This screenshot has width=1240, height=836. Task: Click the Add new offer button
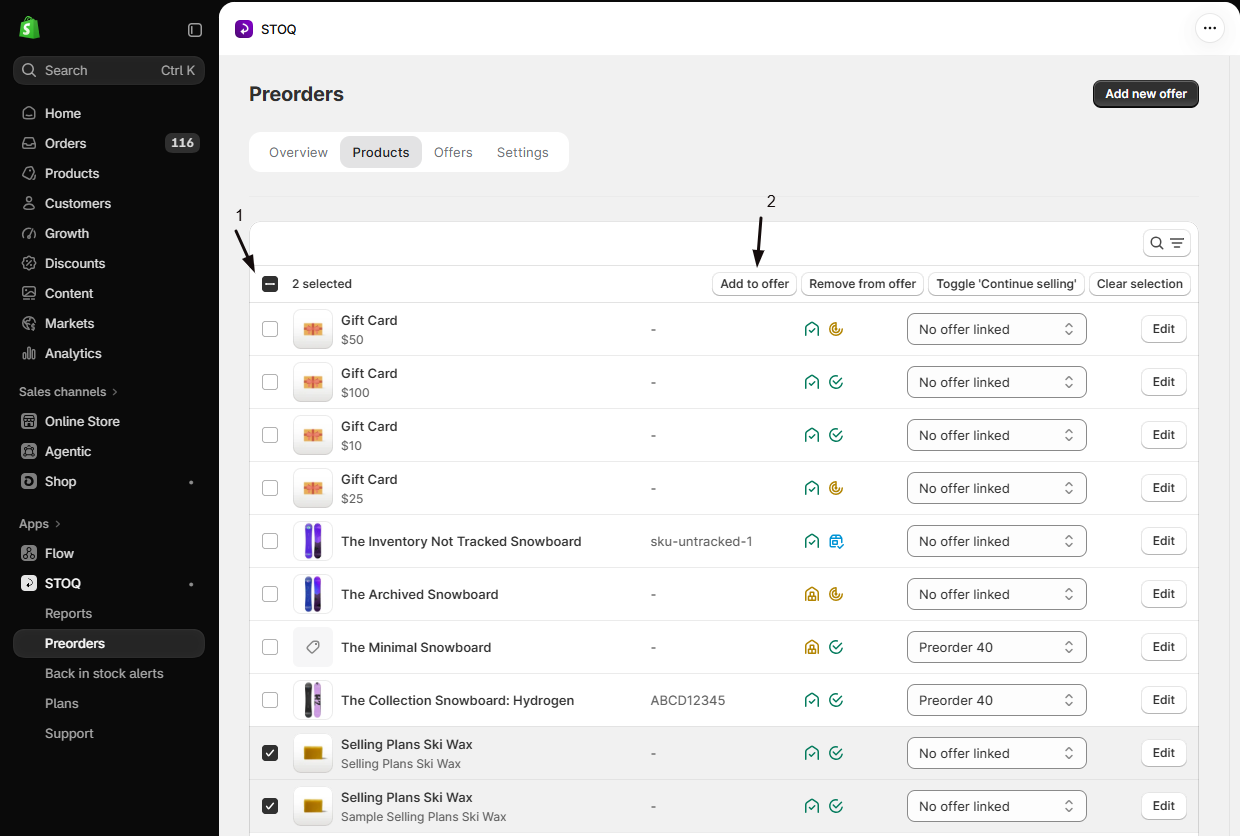coord(1146,94)
